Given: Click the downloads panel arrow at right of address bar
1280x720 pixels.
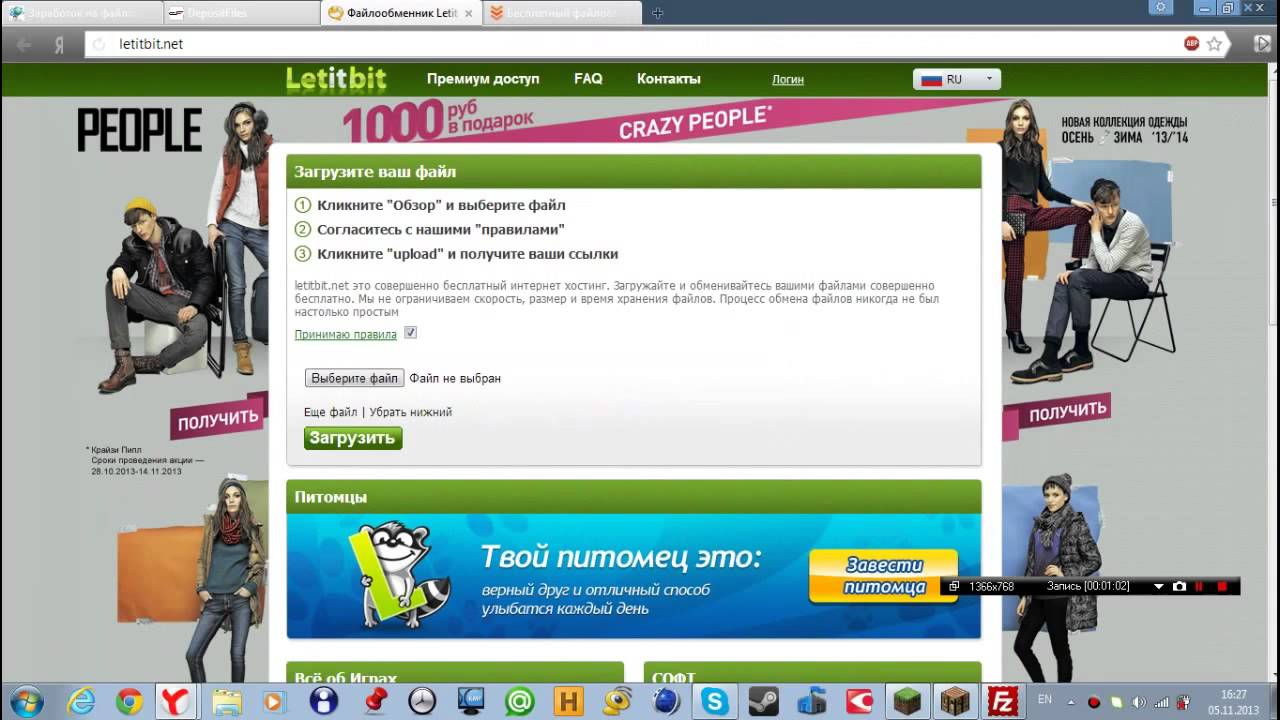Looking at the screenshot, I should pos(1262,44).
